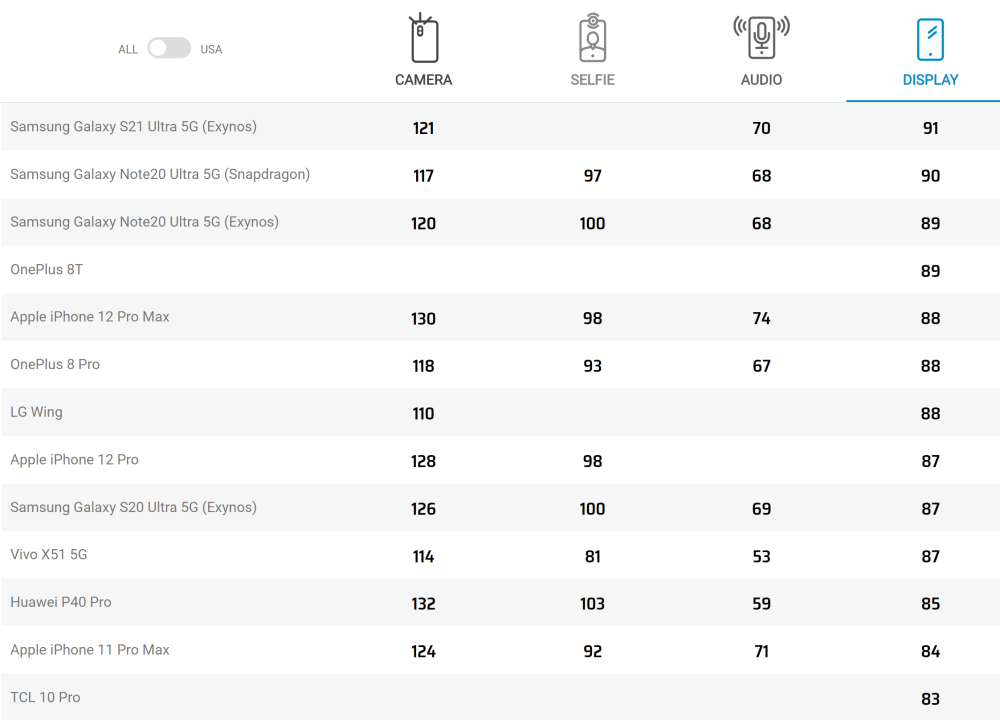This screenshot has height=720, width=1000.
Task: Select the USA label next to toggle
Action: 211,49
